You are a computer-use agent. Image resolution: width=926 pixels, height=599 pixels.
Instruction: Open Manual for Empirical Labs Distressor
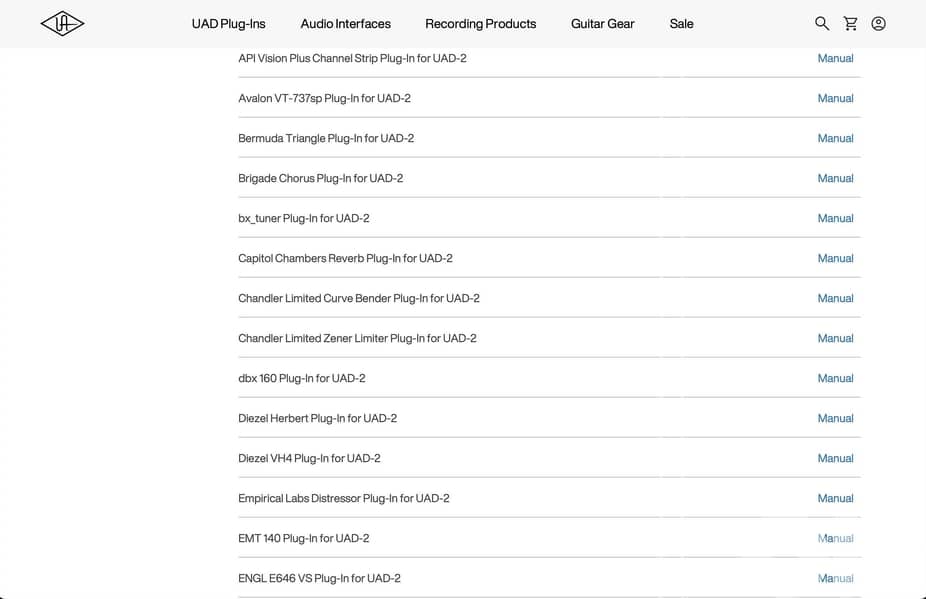(x=835, y=498)
